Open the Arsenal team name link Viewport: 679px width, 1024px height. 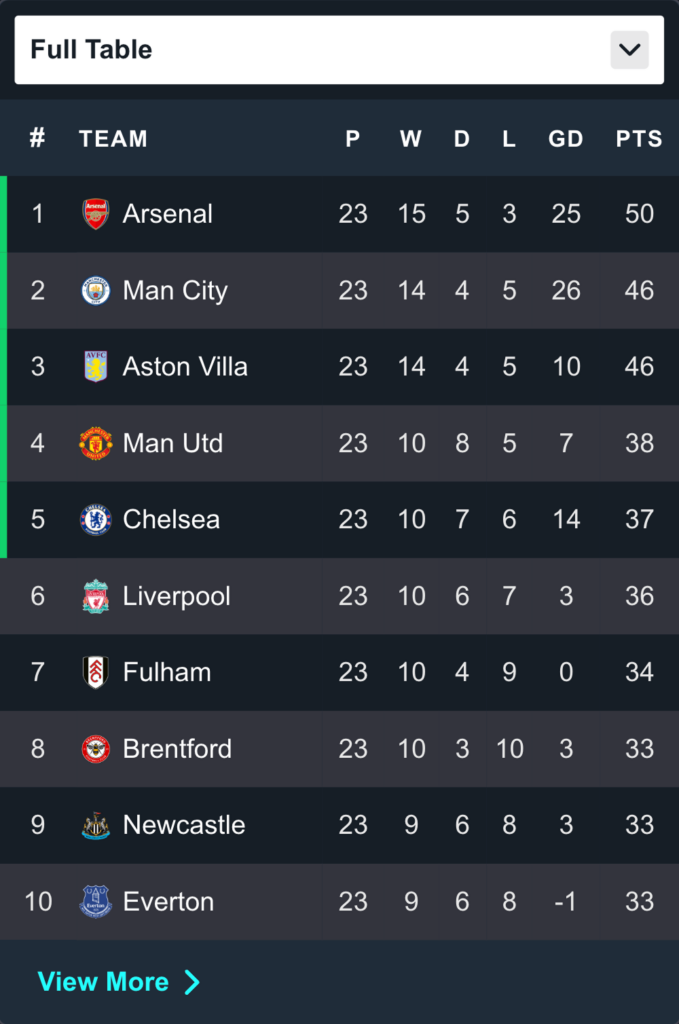pos(167,214)
